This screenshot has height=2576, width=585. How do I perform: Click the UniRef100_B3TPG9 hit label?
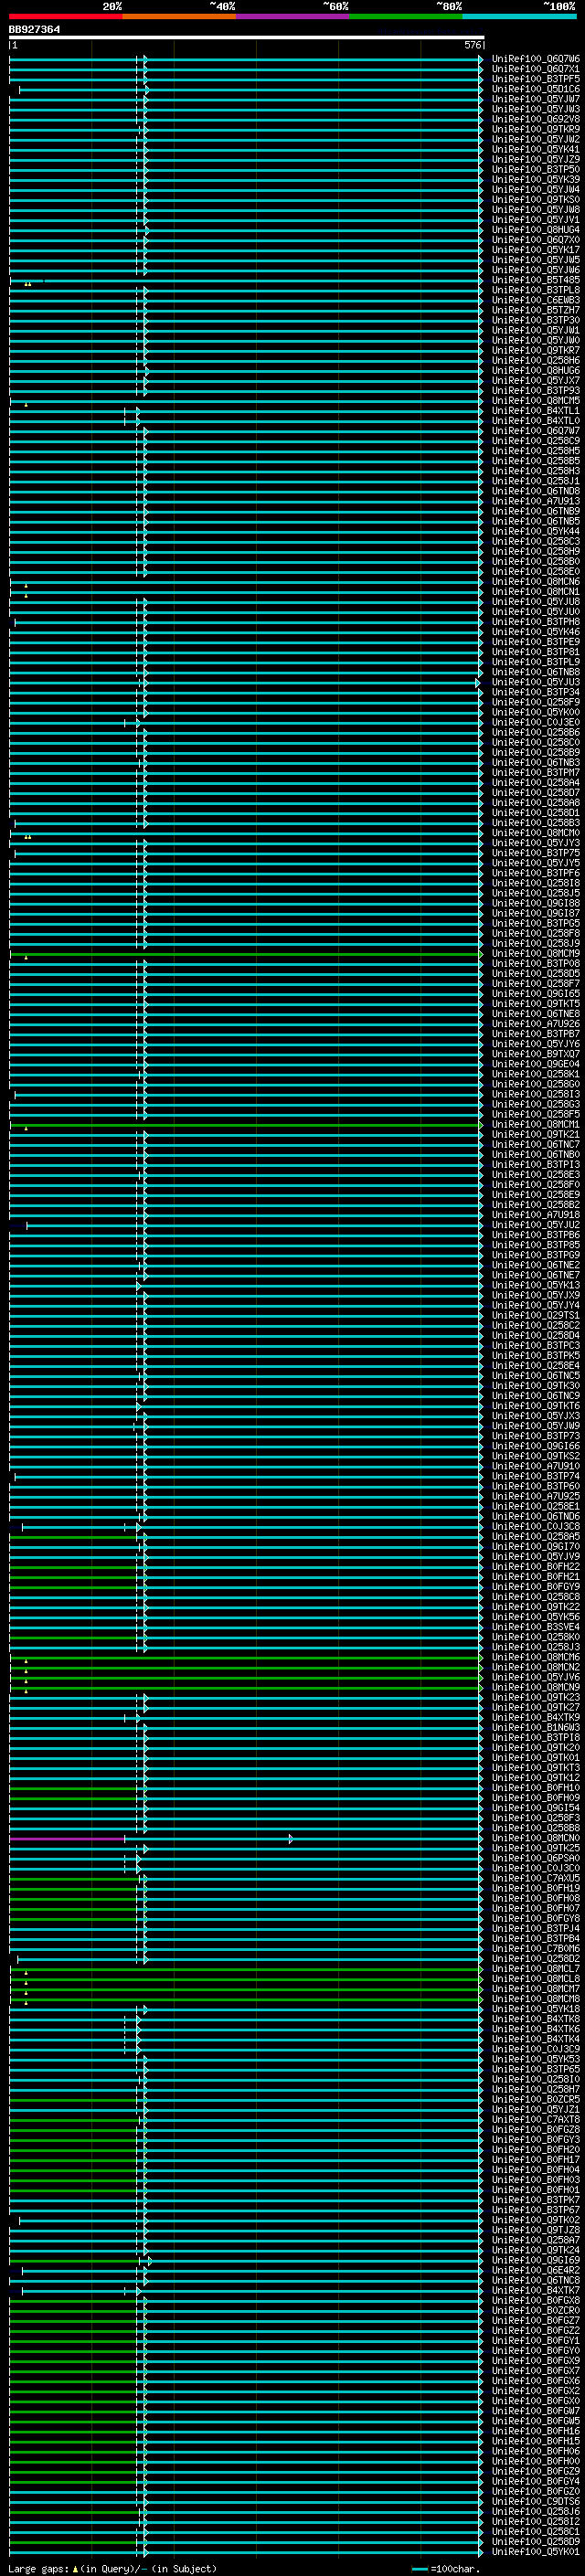[536, 1255]
